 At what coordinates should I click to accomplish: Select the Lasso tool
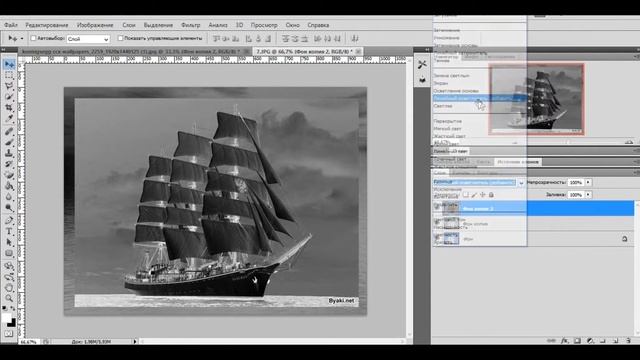9,86
